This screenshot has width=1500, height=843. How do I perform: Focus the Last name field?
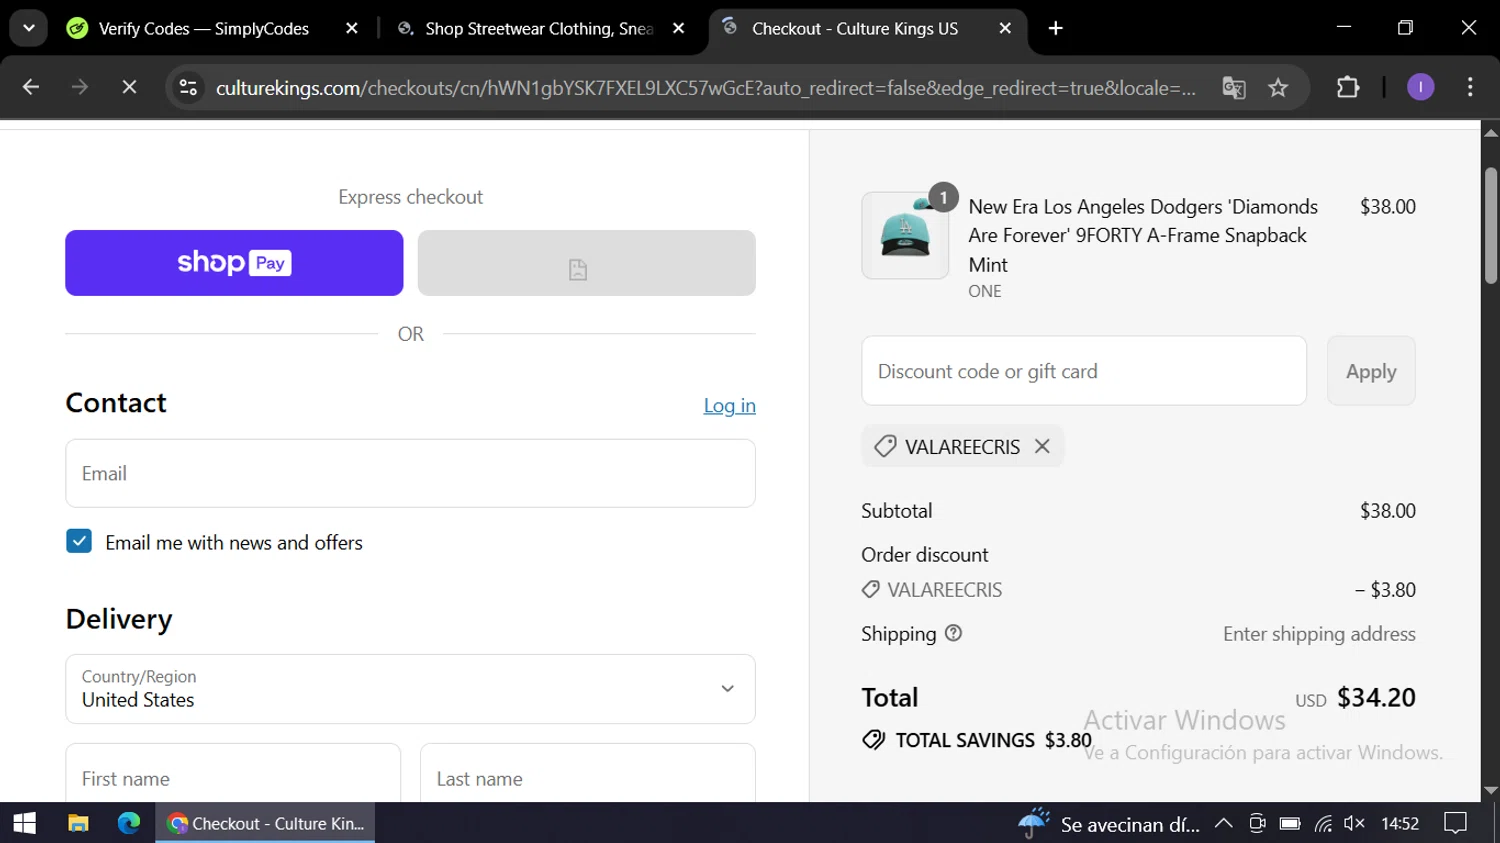588,773
